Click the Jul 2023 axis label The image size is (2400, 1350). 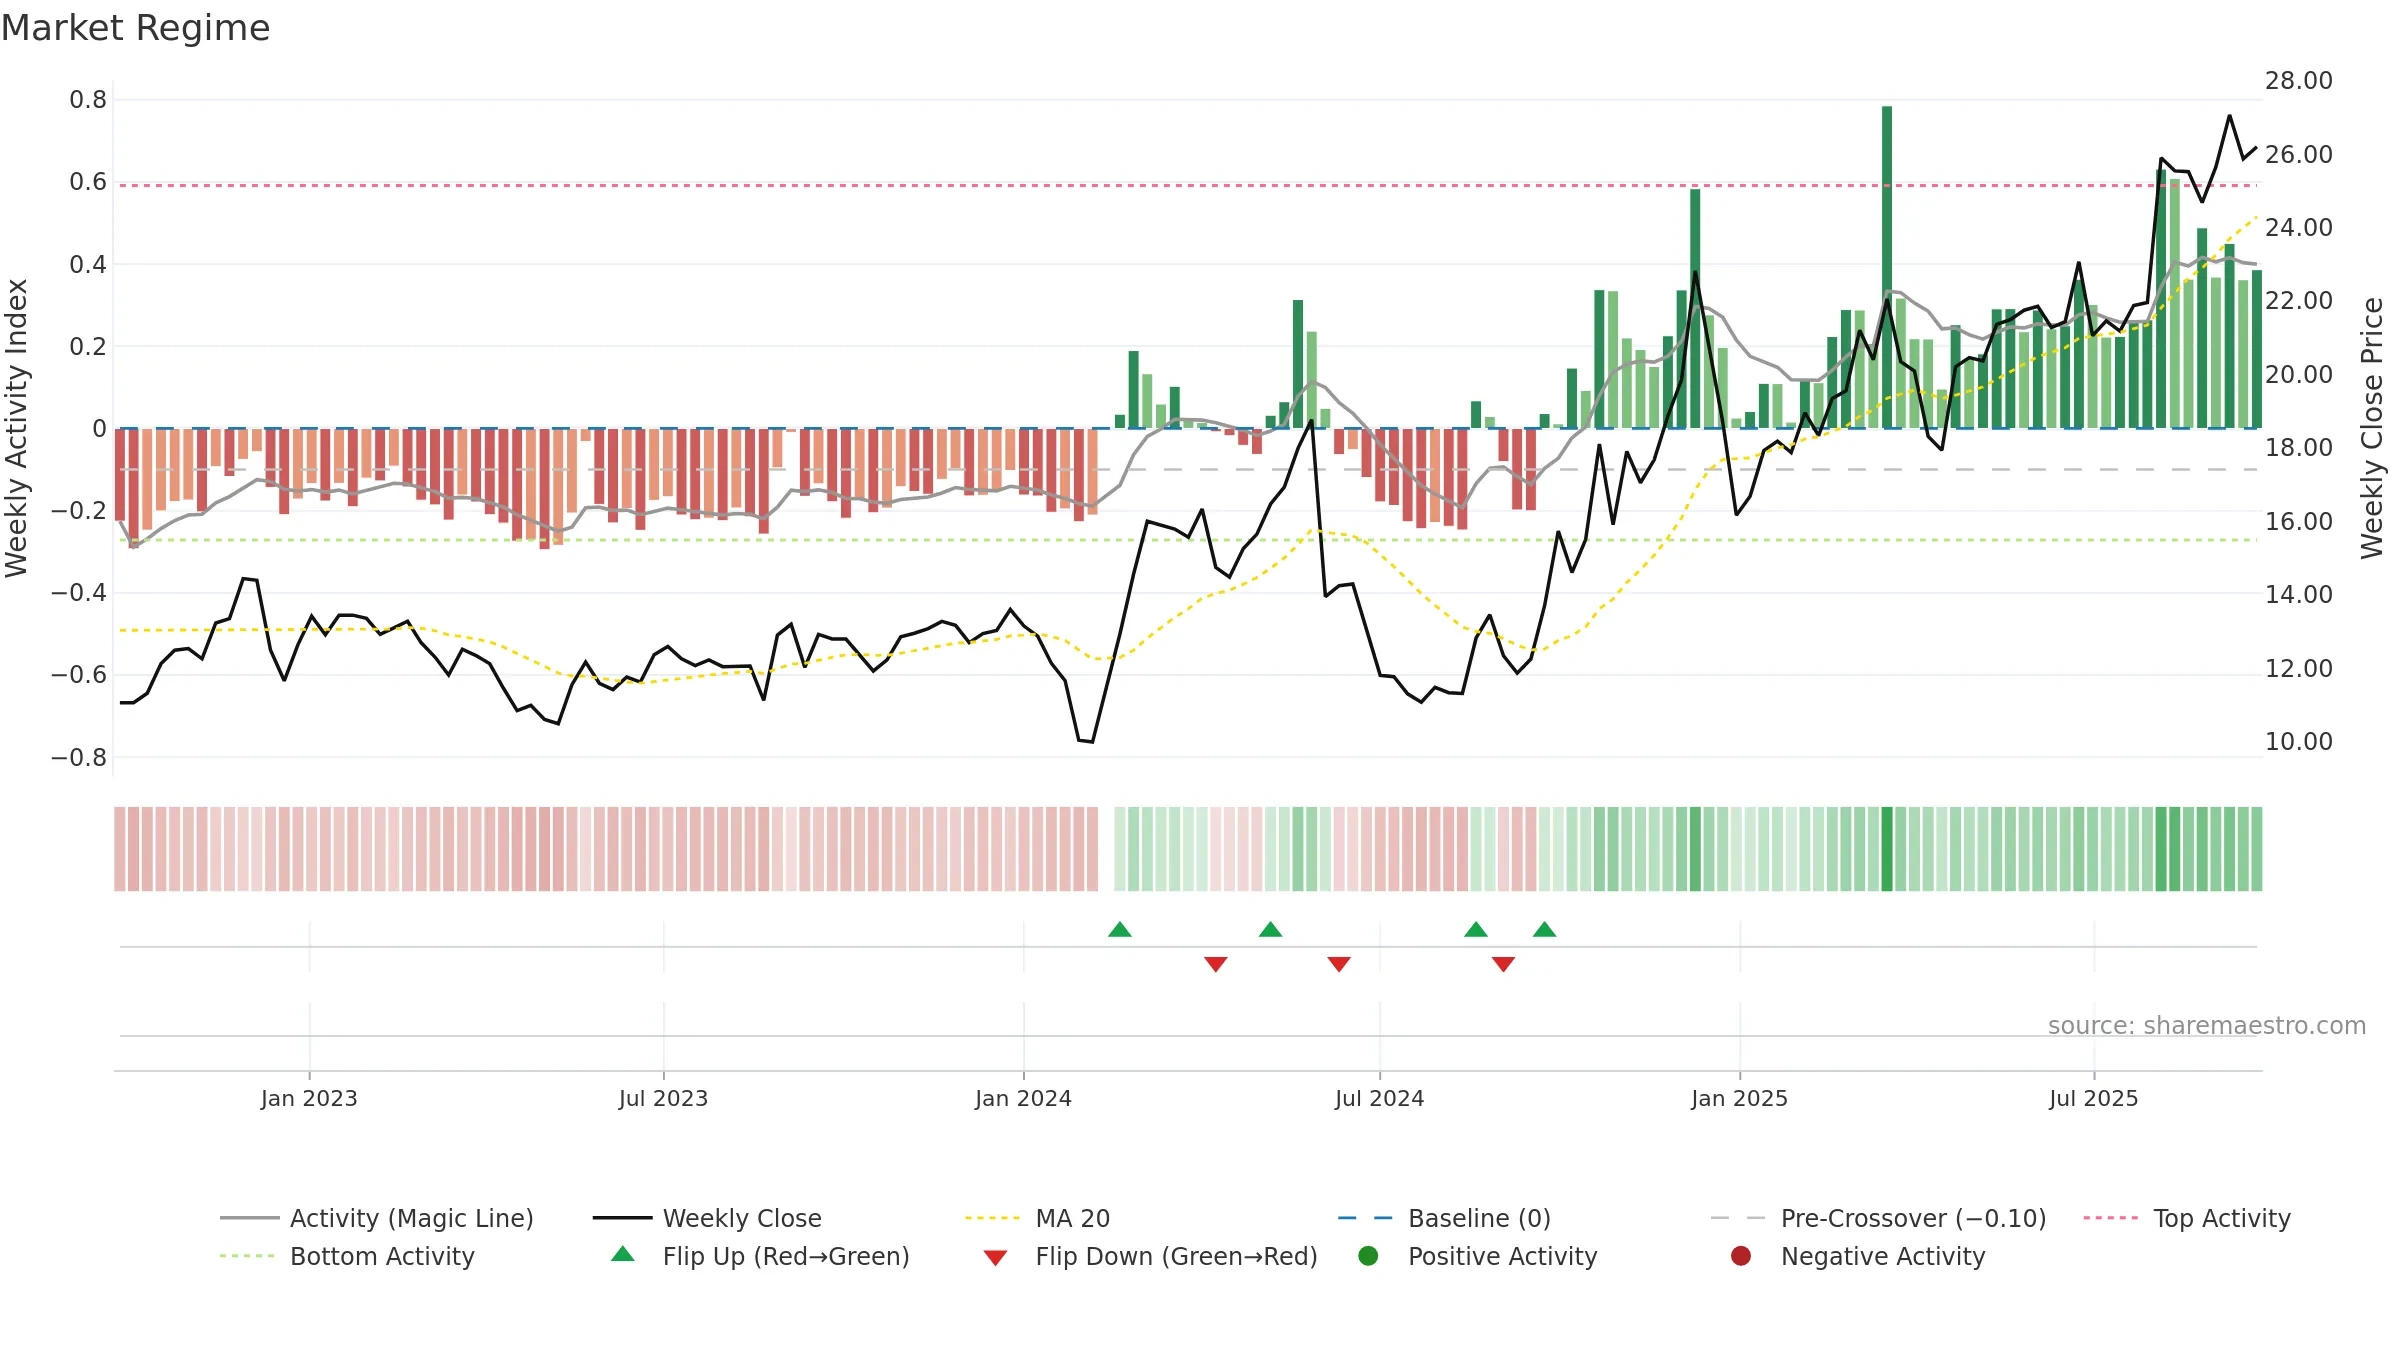click(663, 1098)
